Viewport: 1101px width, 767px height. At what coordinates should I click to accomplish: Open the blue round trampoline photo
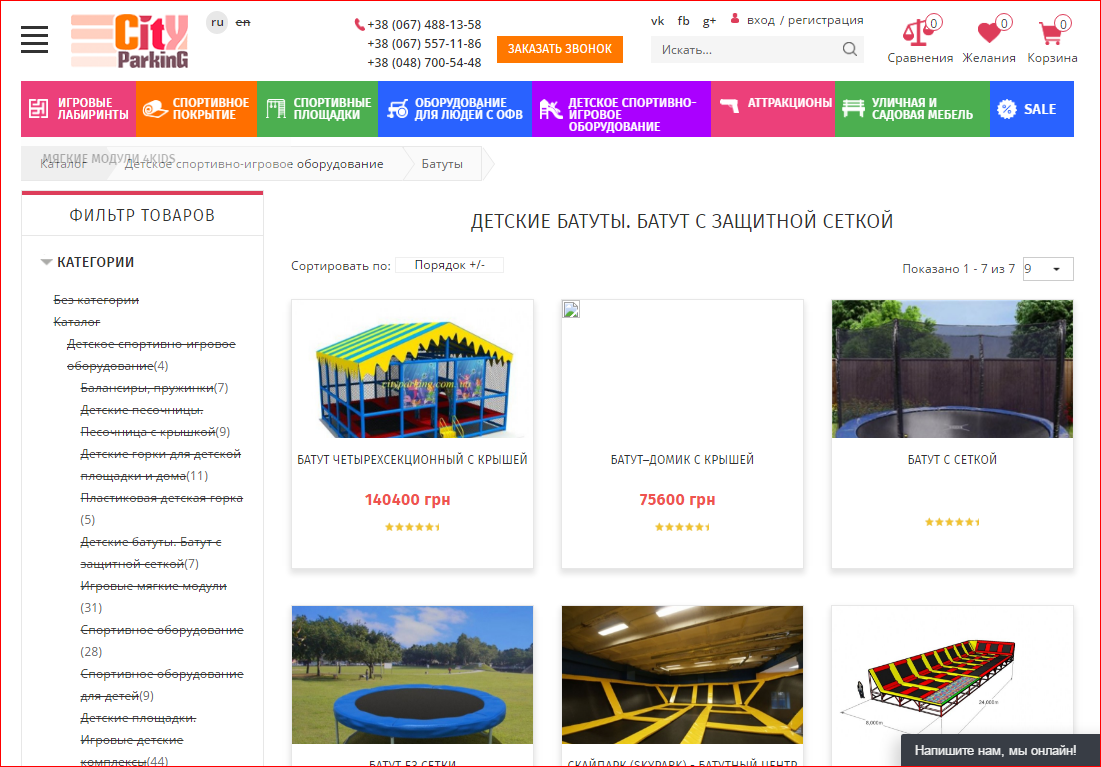412,675
